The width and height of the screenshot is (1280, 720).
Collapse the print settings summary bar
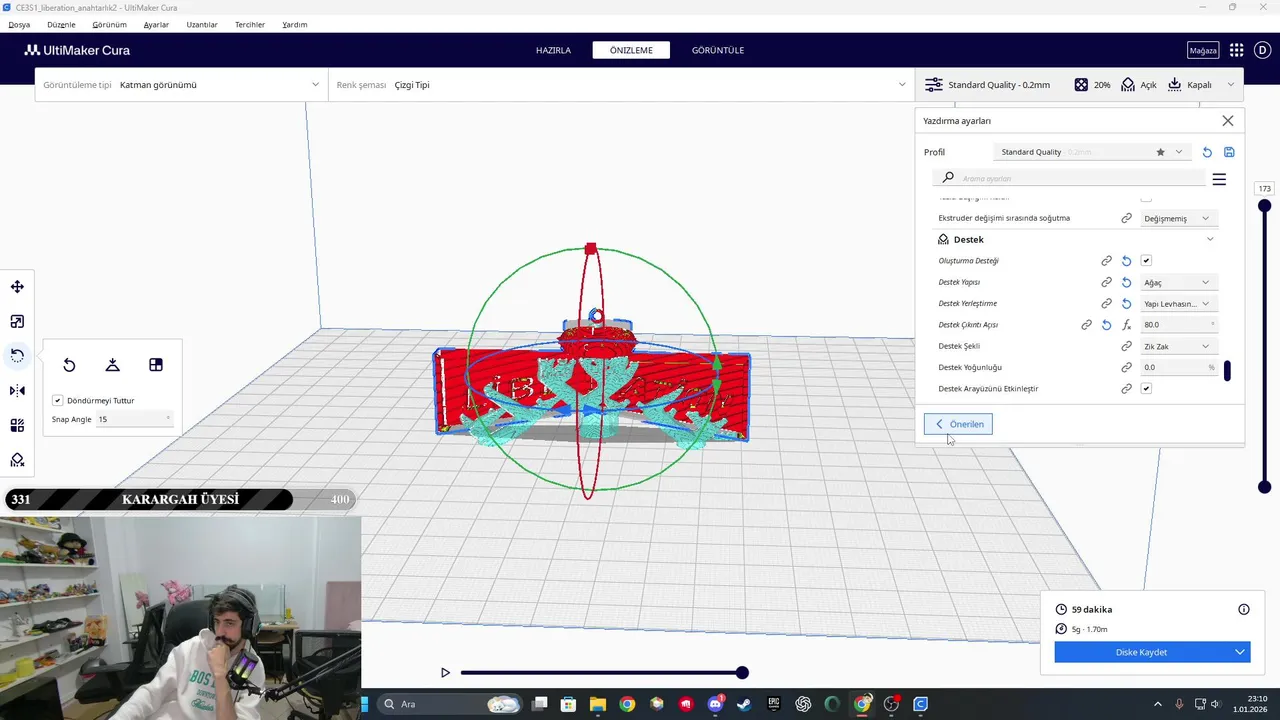[1231, 85]
